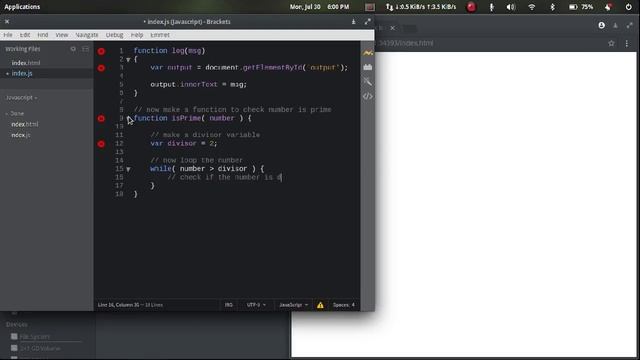Image resolution: width=640 pixels, height=360 pixels.
Task: Open the View menu
Action: pos(62,35)
